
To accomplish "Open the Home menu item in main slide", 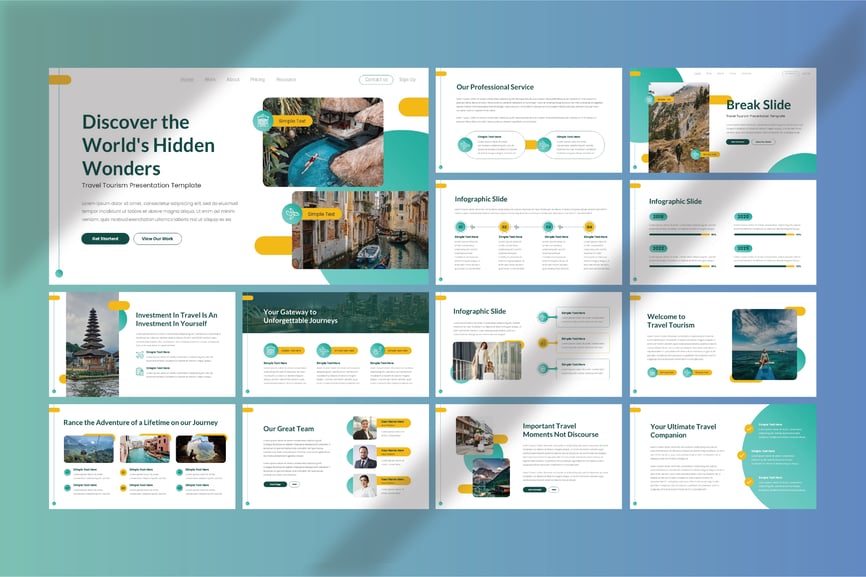I will [x=187, y=79].
